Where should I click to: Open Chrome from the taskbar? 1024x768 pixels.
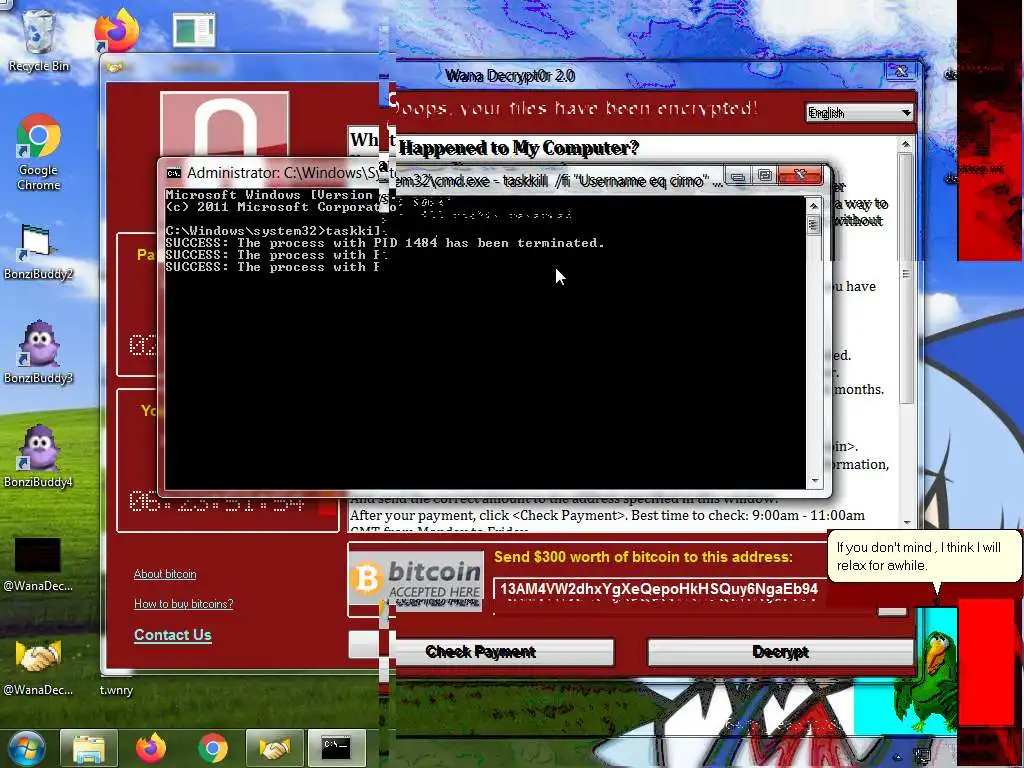[213, 748]
